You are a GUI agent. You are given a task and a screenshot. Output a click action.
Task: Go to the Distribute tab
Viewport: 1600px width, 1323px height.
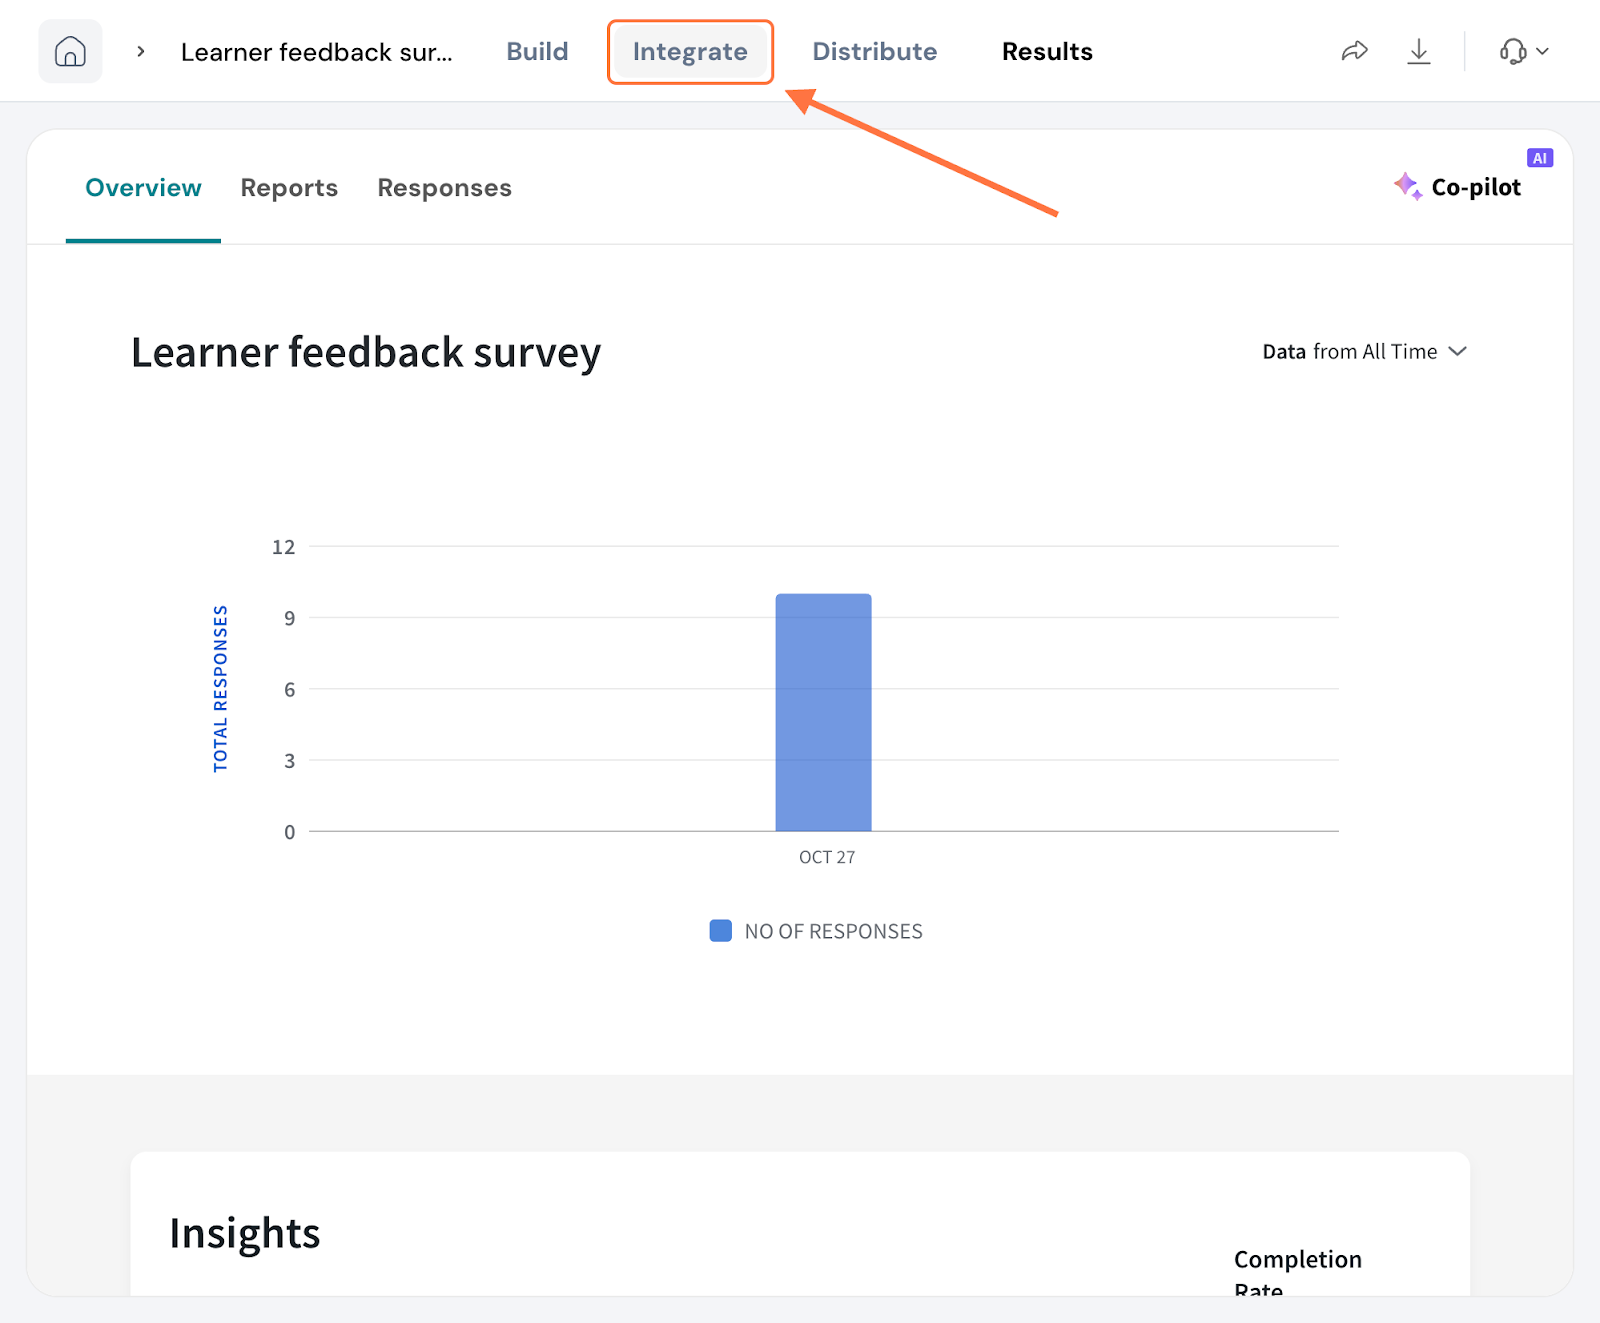874,51
